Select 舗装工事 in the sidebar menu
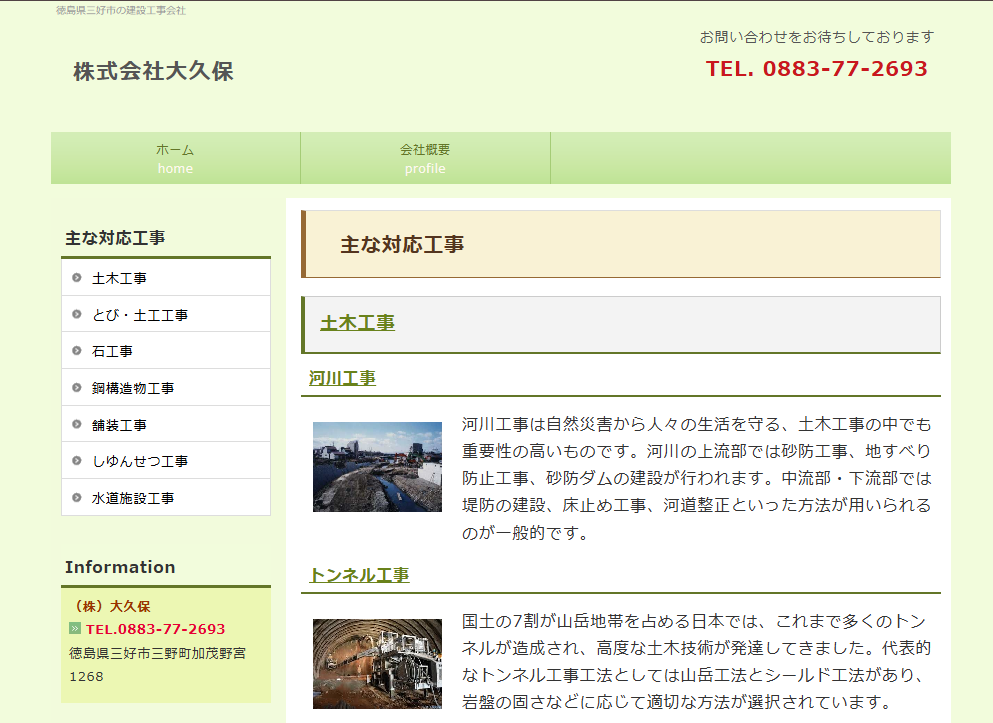Screen dimensions: 993x723 [x=166, y=424]
